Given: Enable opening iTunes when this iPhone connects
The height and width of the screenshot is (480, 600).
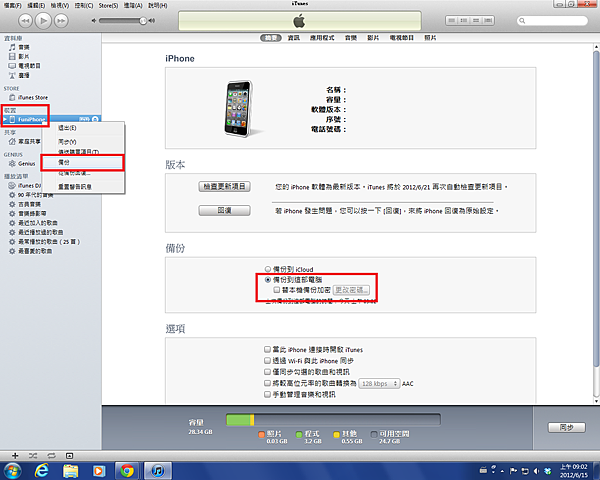Looking at the screenshot, I should pos(267,349).
